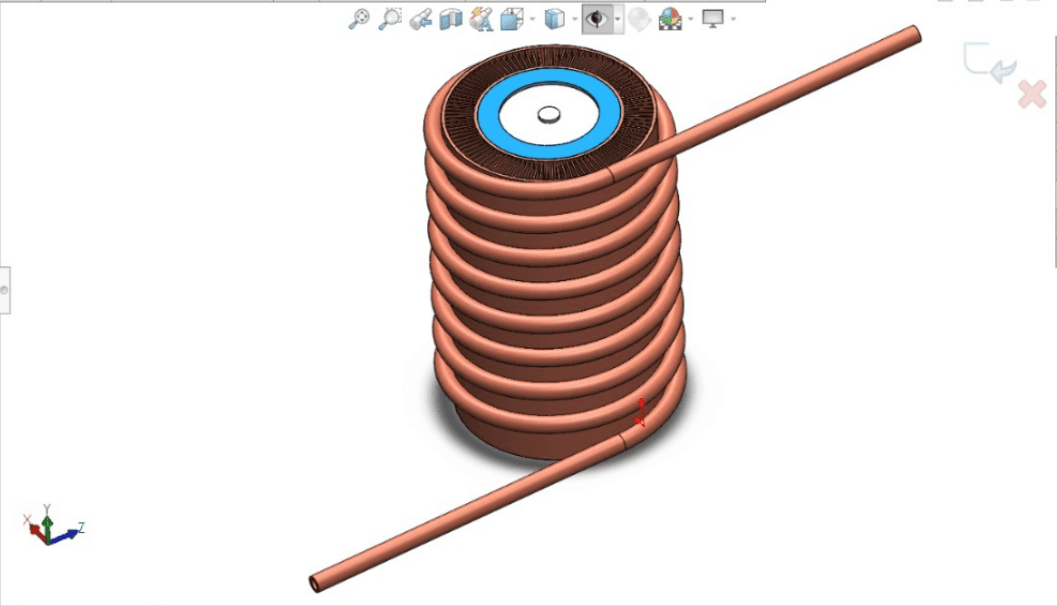This screenshot has width=1057, height=606.
Task: Open the Display Style dropdown arrow
Action: coord(574,19)
